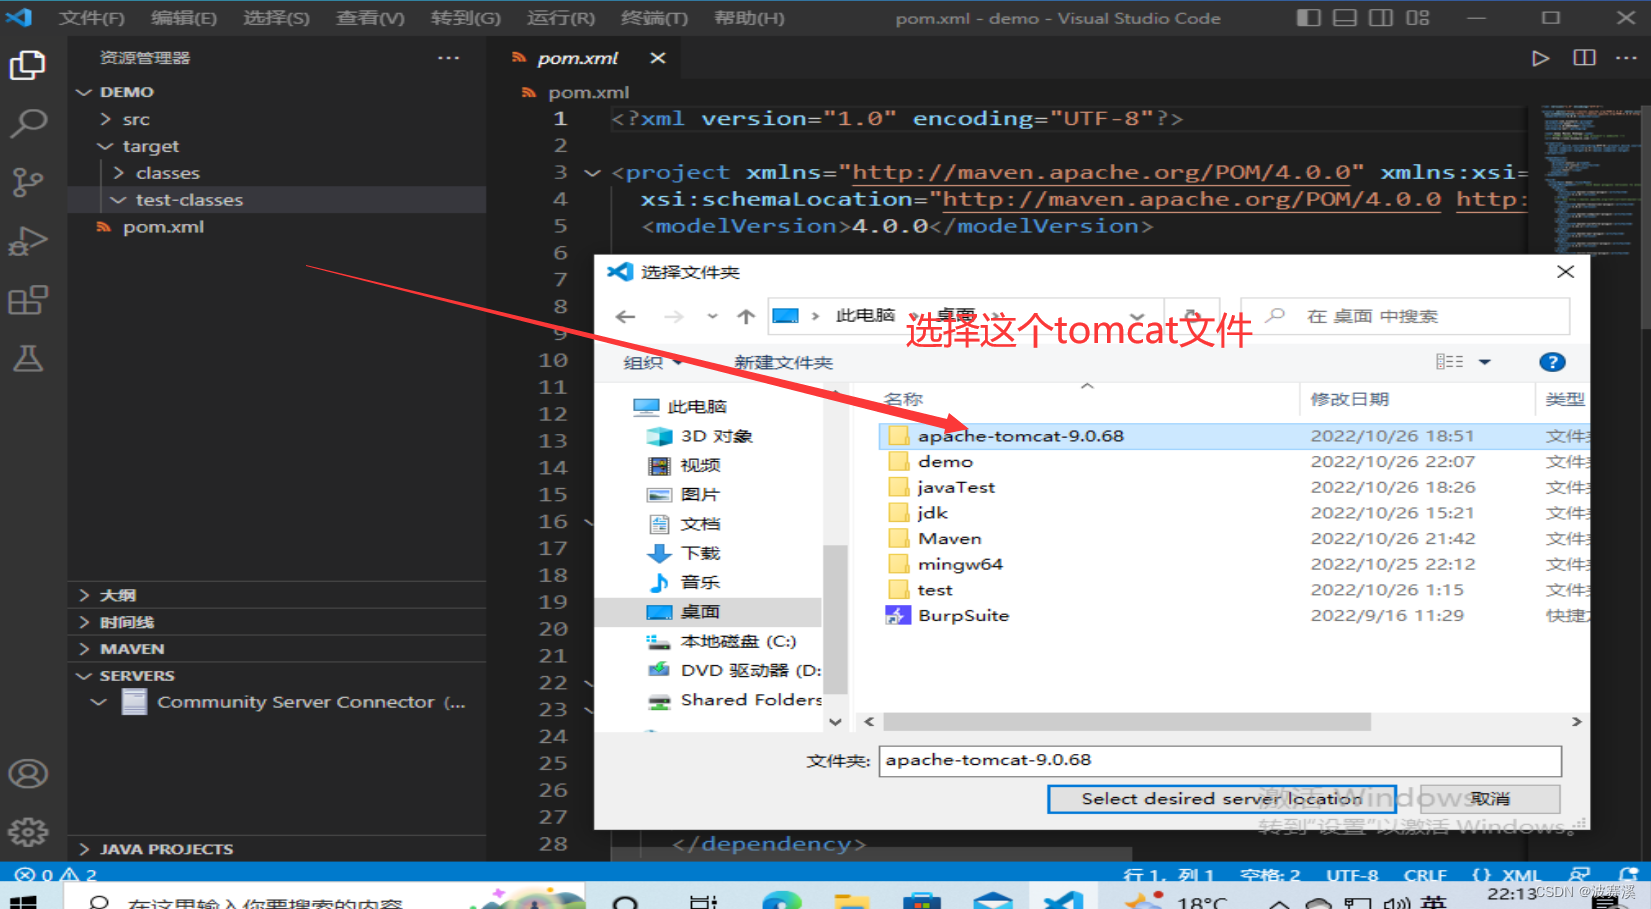Open the 终端(T) menu
Image resolution: width=1651 pixels, height=909 pixels.
654,18
